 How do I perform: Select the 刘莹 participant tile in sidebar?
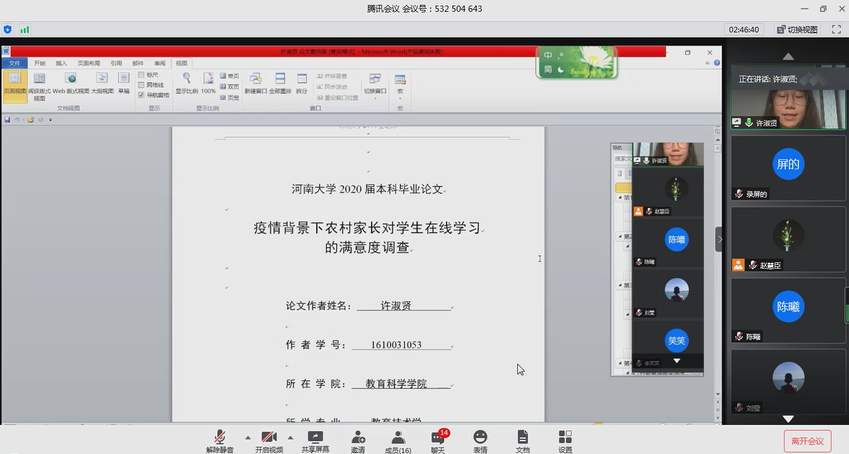[x=788, y=381]
